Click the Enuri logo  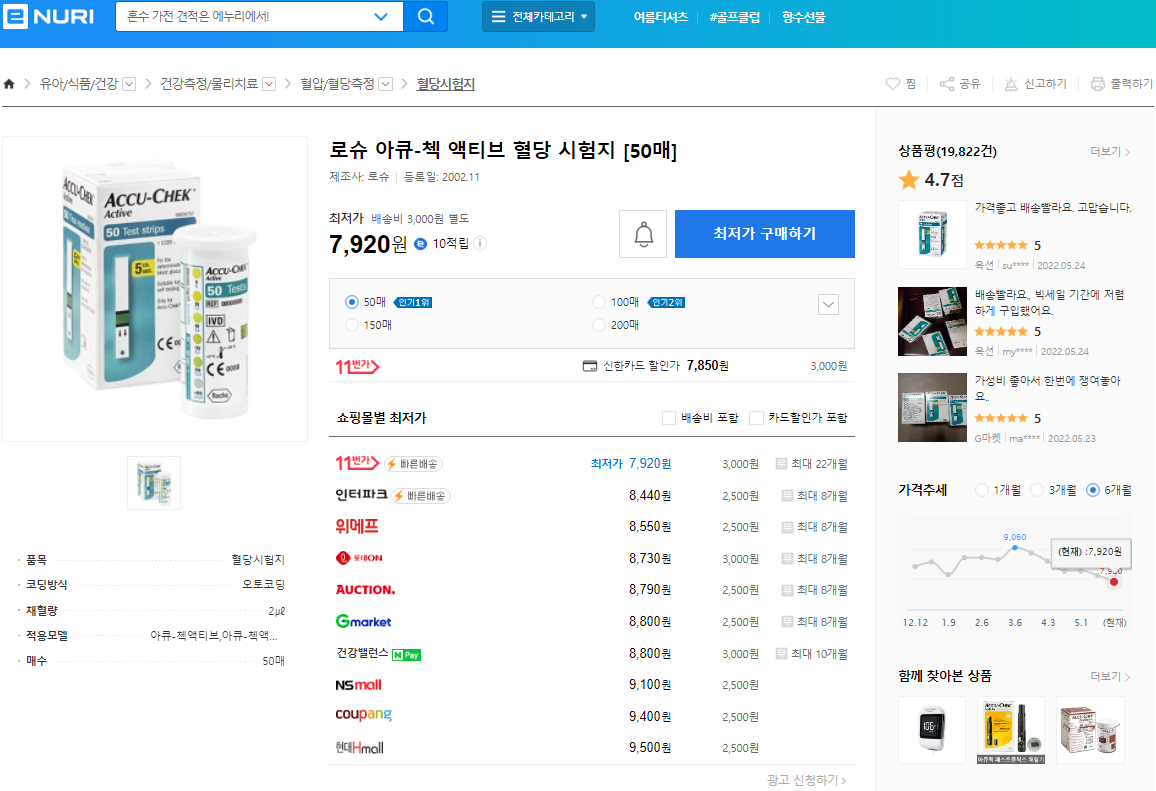pyautogui.click(x=49, y=15)
